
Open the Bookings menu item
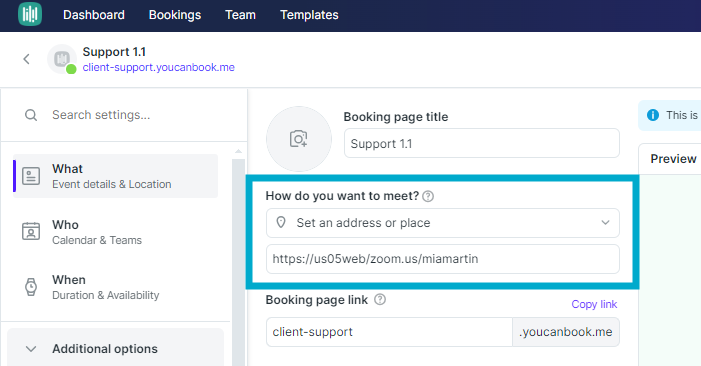pos(175,15)
